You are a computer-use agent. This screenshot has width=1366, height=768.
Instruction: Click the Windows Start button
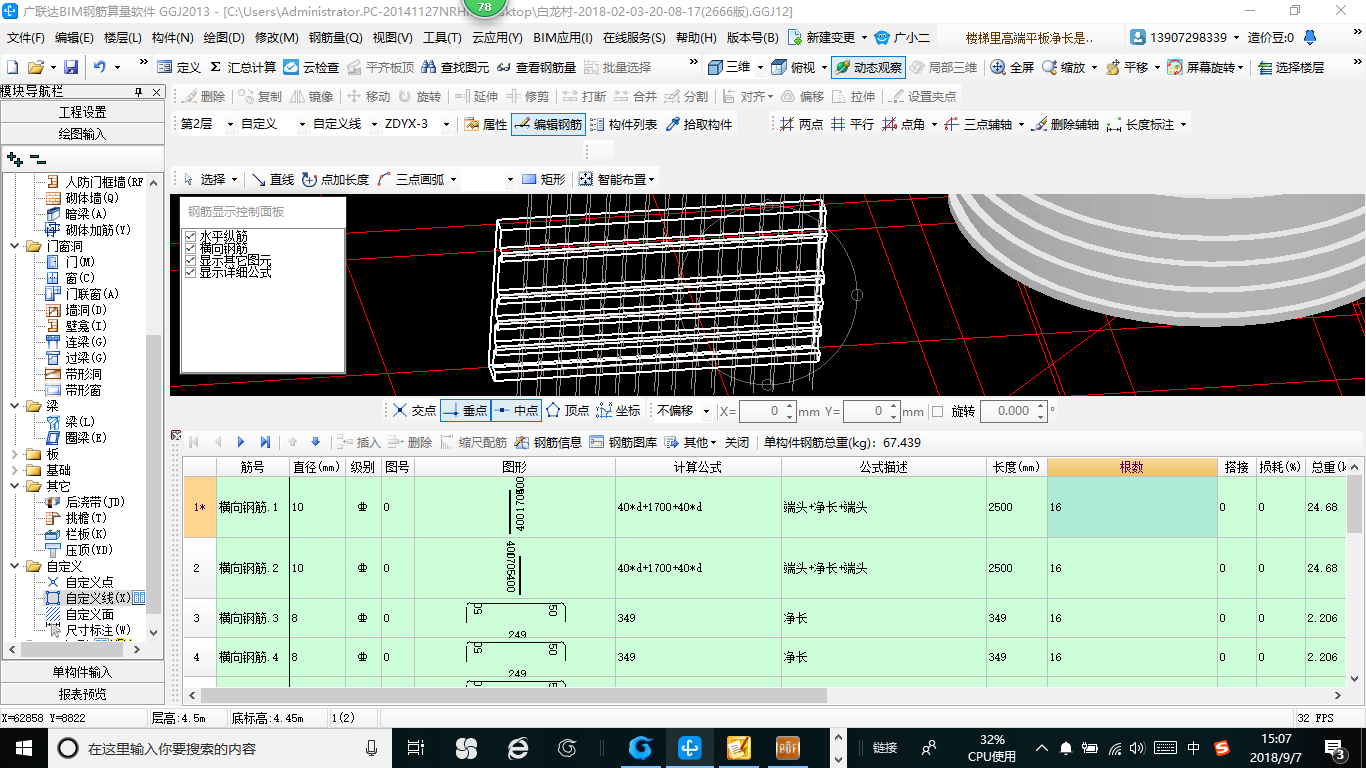22,747
